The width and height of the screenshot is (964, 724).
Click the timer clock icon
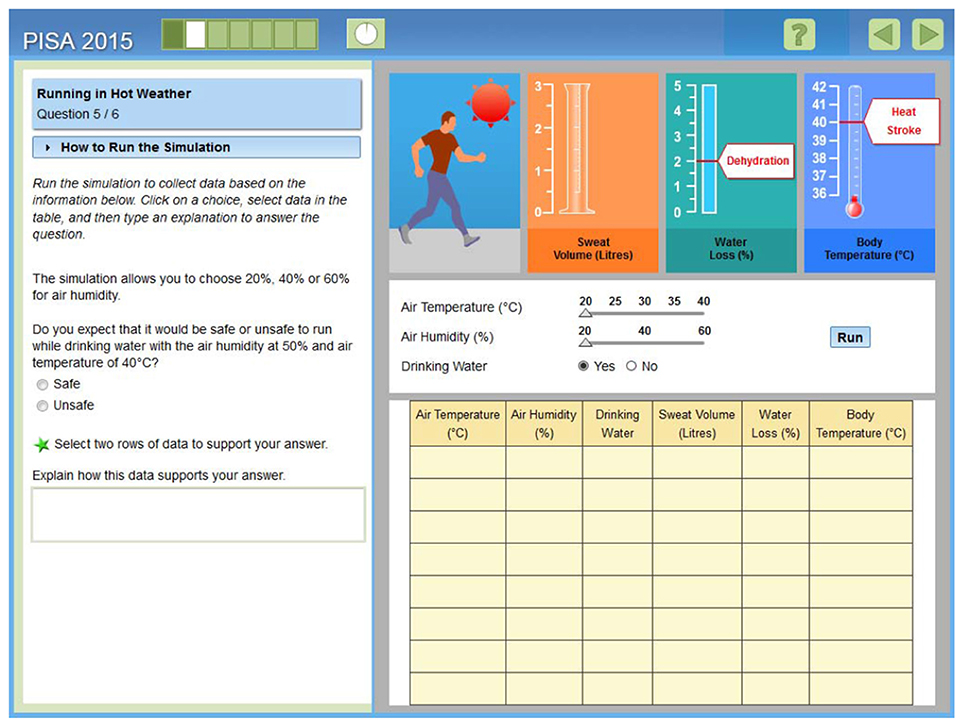pos(366,34)
